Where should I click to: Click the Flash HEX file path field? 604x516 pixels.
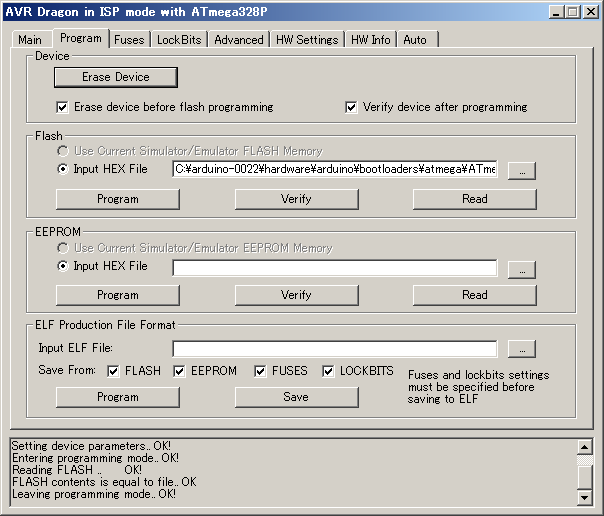335,169
